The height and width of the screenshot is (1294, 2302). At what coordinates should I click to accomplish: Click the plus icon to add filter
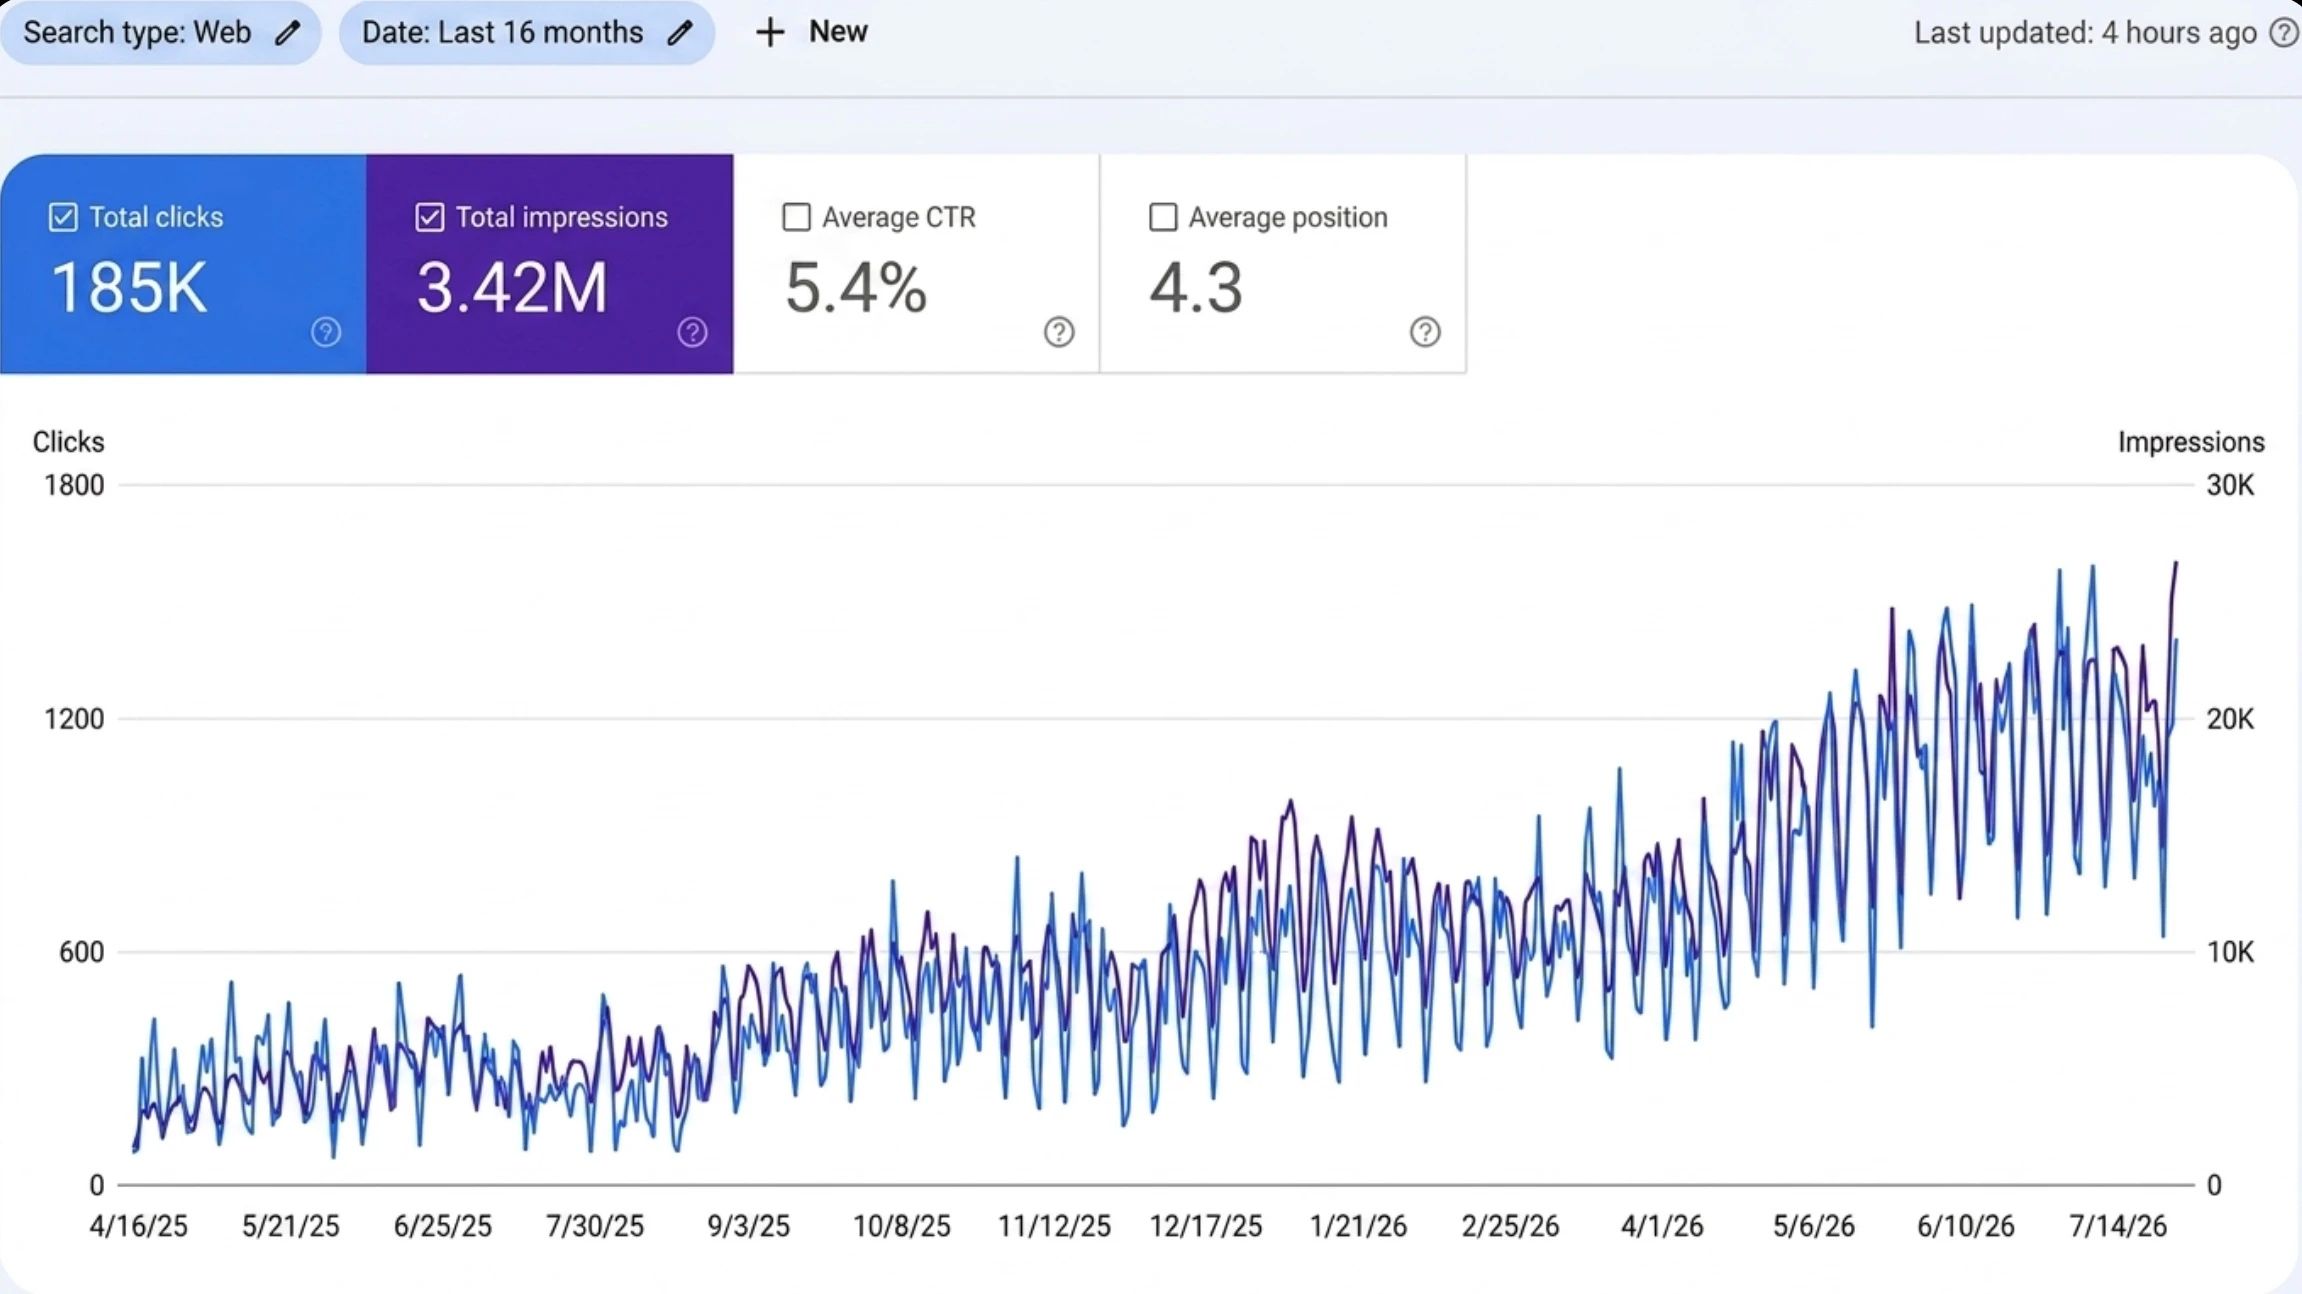[x=770, y=33]
